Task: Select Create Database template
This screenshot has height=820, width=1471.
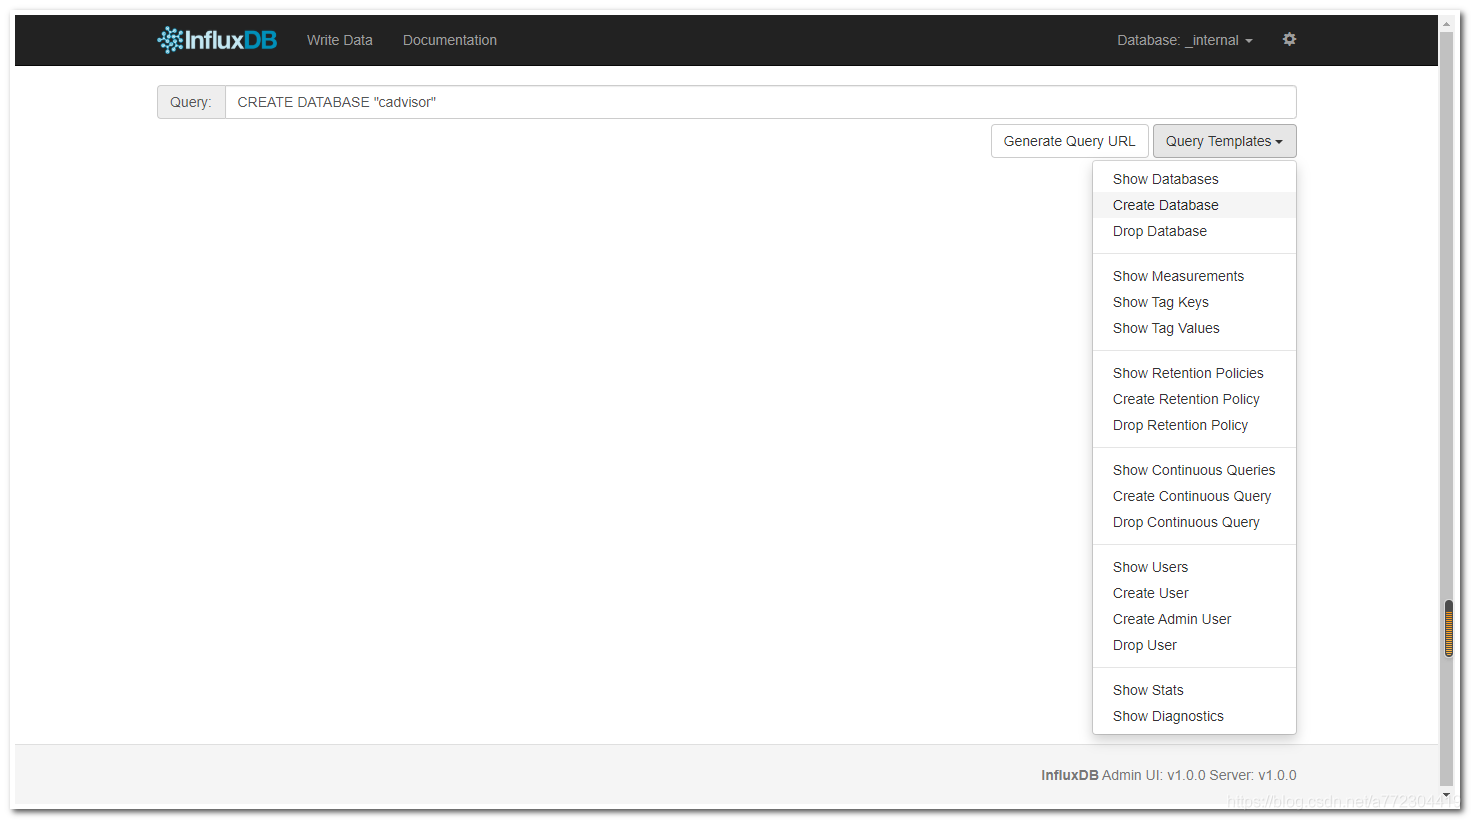Action: pos(1194,205)
